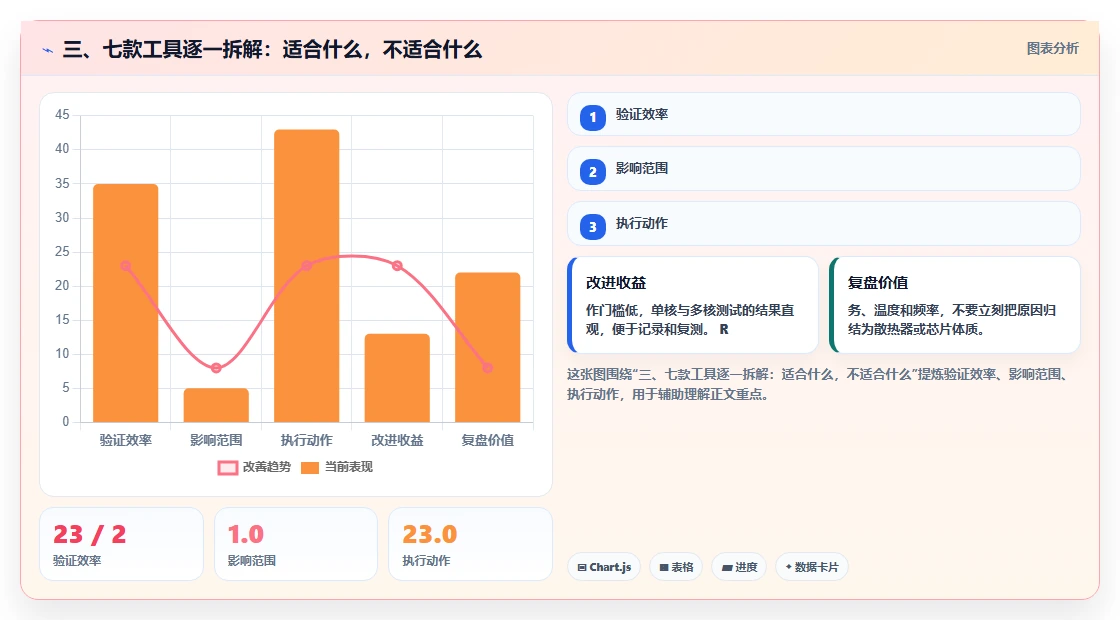Image resolution: width=1120 pixels, height=620 pixels.
Task: Toggle the 当前表现 legend label
Action: [x=349, y=467]
